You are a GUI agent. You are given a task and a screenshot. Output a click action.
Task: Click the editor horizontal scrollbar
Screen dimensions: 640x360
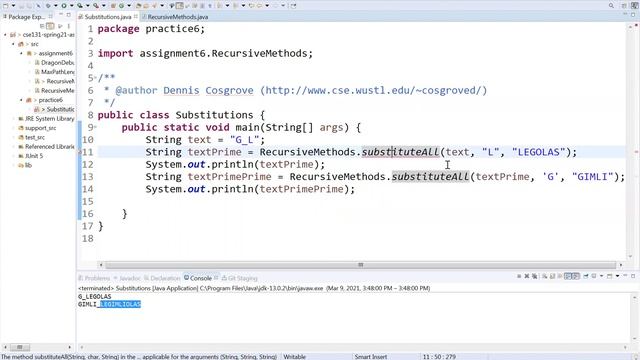point(360,265)
